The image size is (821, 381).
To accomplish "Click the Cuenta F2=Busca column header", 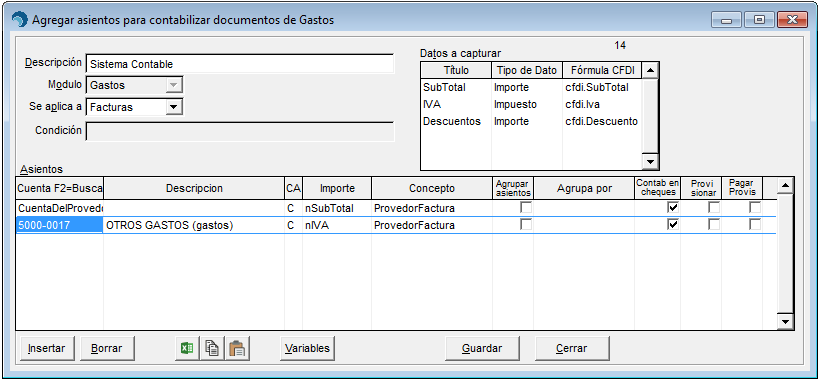I will tap(60, 188).
